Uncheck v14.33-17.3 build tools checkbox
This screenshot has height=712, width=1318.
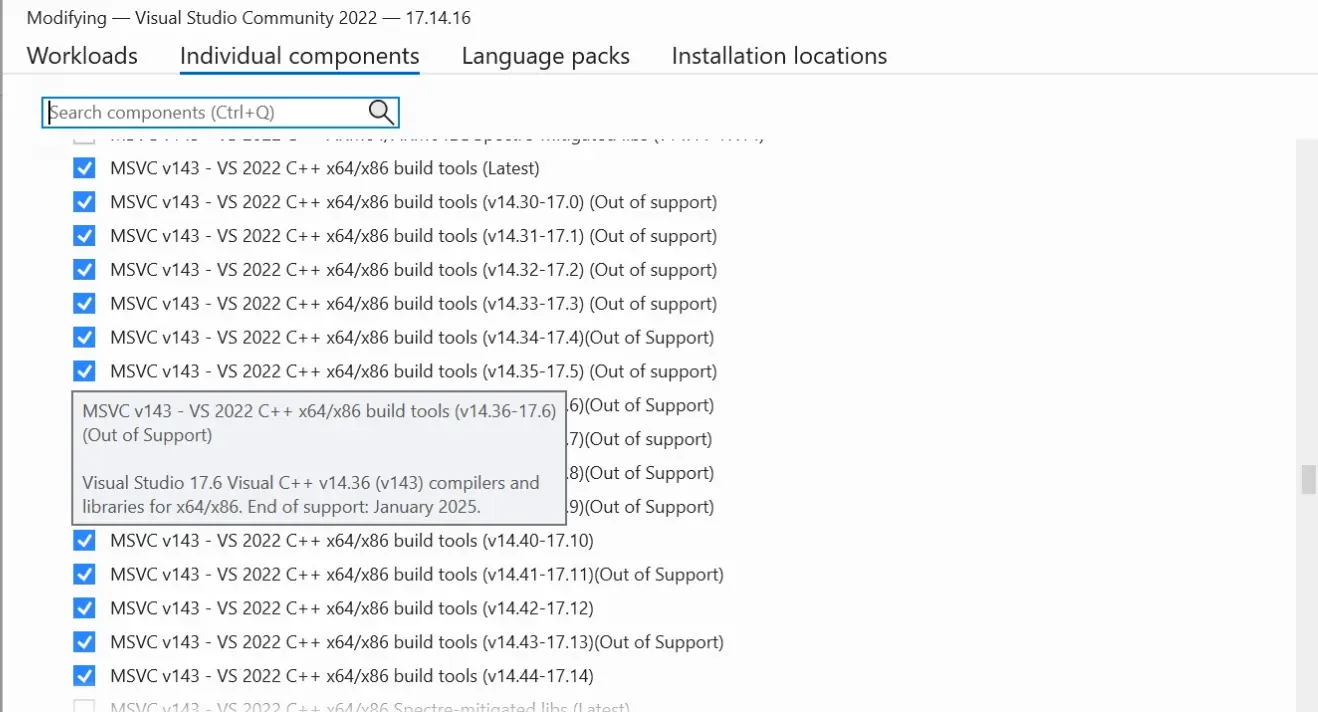(x=84, y=303)
